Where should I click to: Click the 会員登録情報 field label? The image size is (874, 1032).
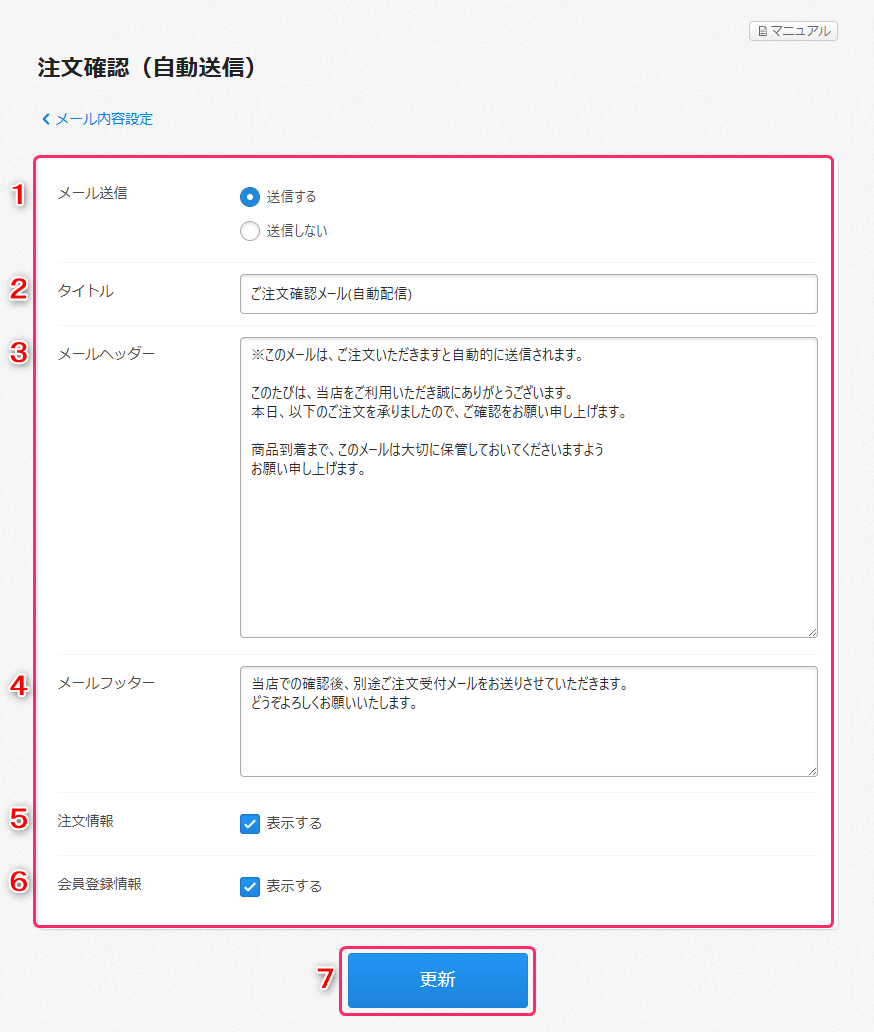coord(99,884)
